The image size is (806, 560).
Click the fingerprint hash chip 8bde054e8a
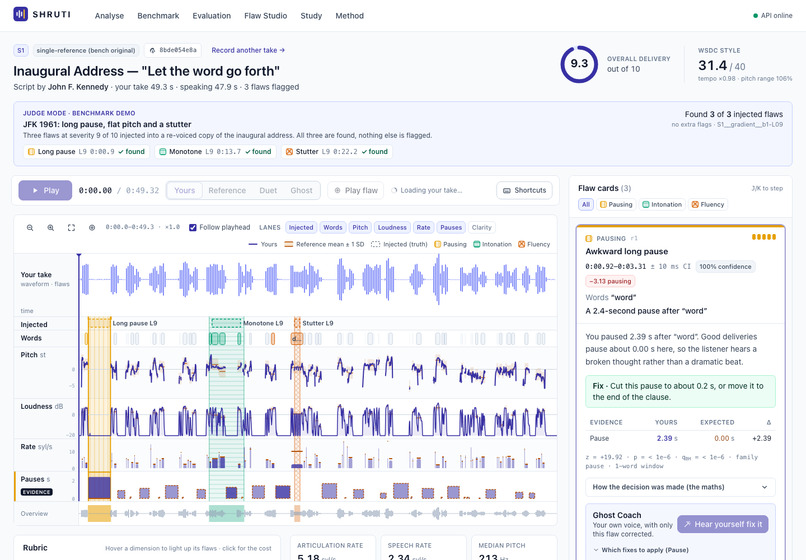(173, 50)
